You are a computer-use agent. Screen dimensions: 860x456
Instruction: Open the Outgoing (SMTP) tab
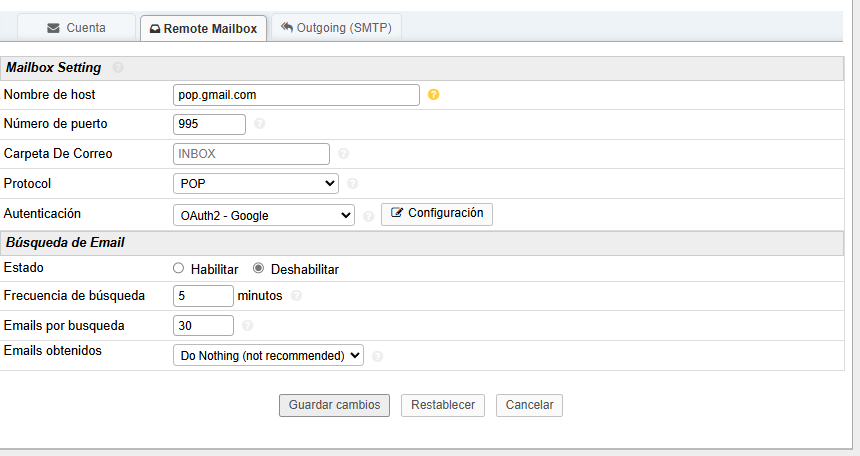tap(339, 28)
